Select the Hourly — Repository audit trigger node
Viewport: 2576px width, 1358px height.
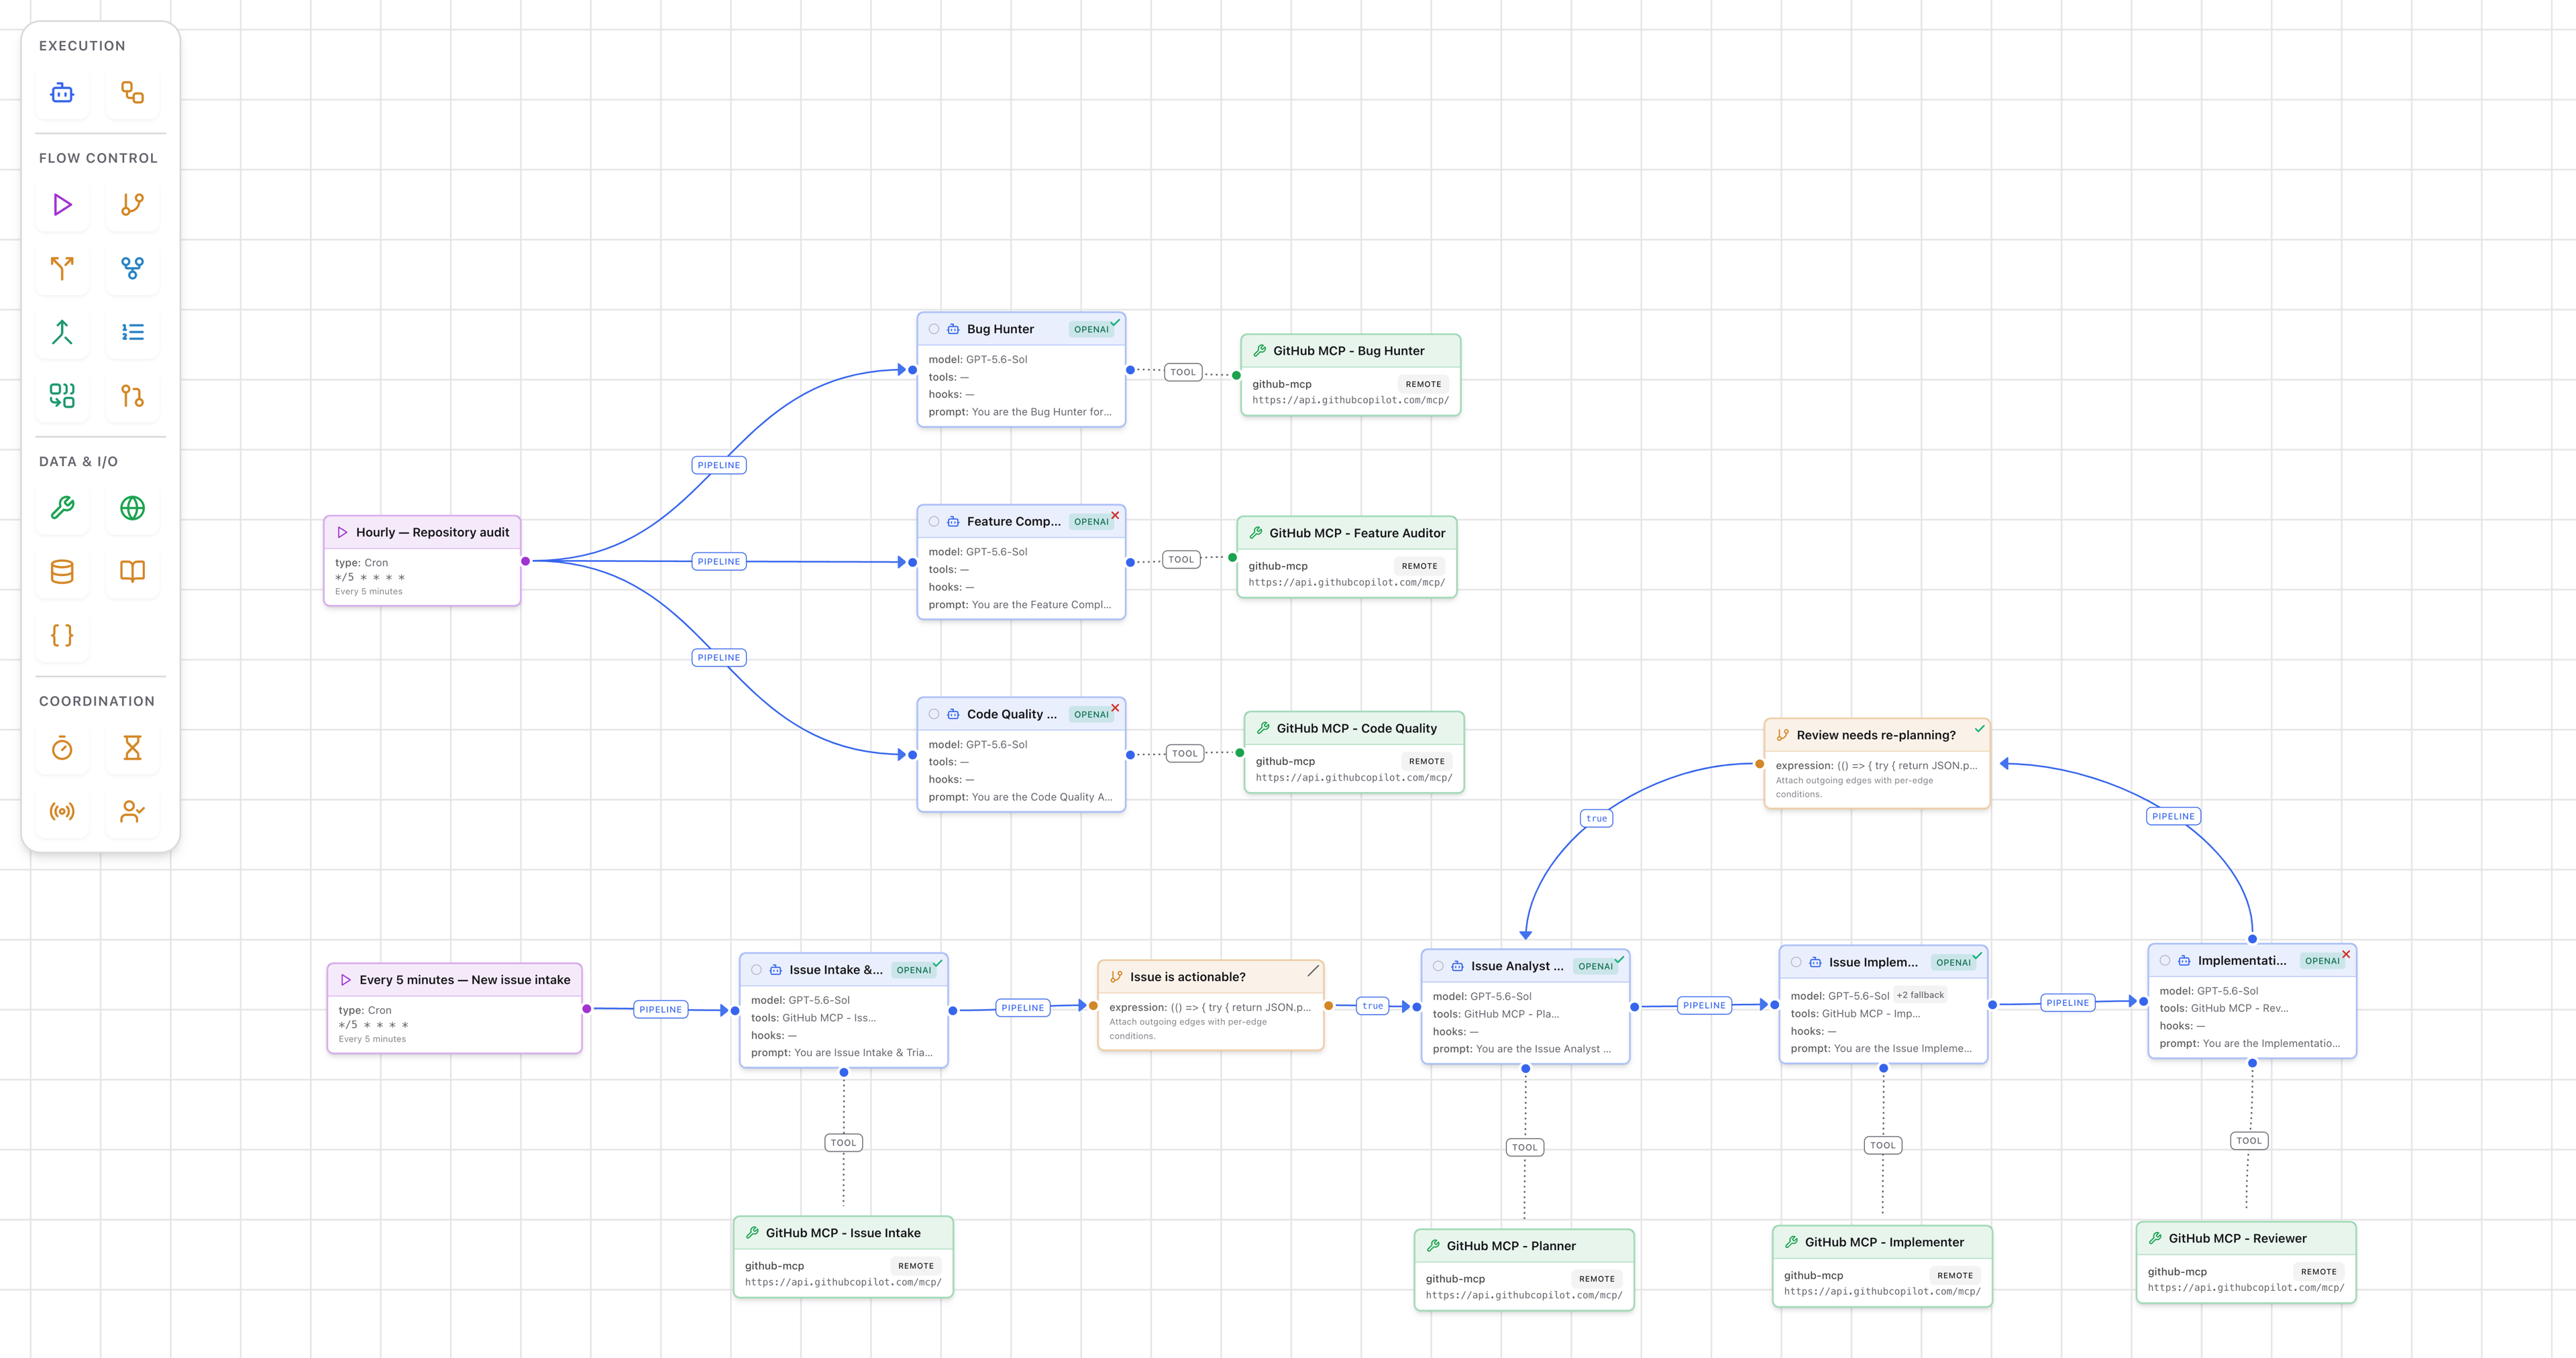[x=422, y=560]
